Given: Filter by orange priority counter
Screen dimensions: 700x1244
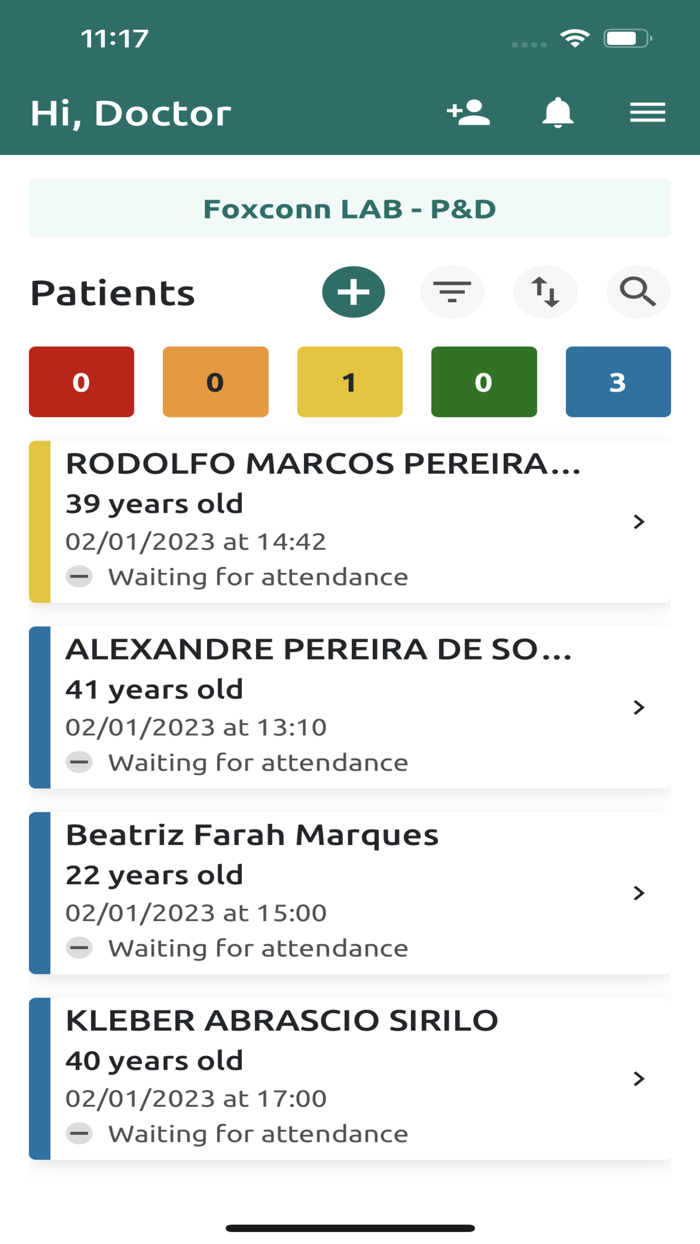Looking at the screenshot, I should 215,382.
